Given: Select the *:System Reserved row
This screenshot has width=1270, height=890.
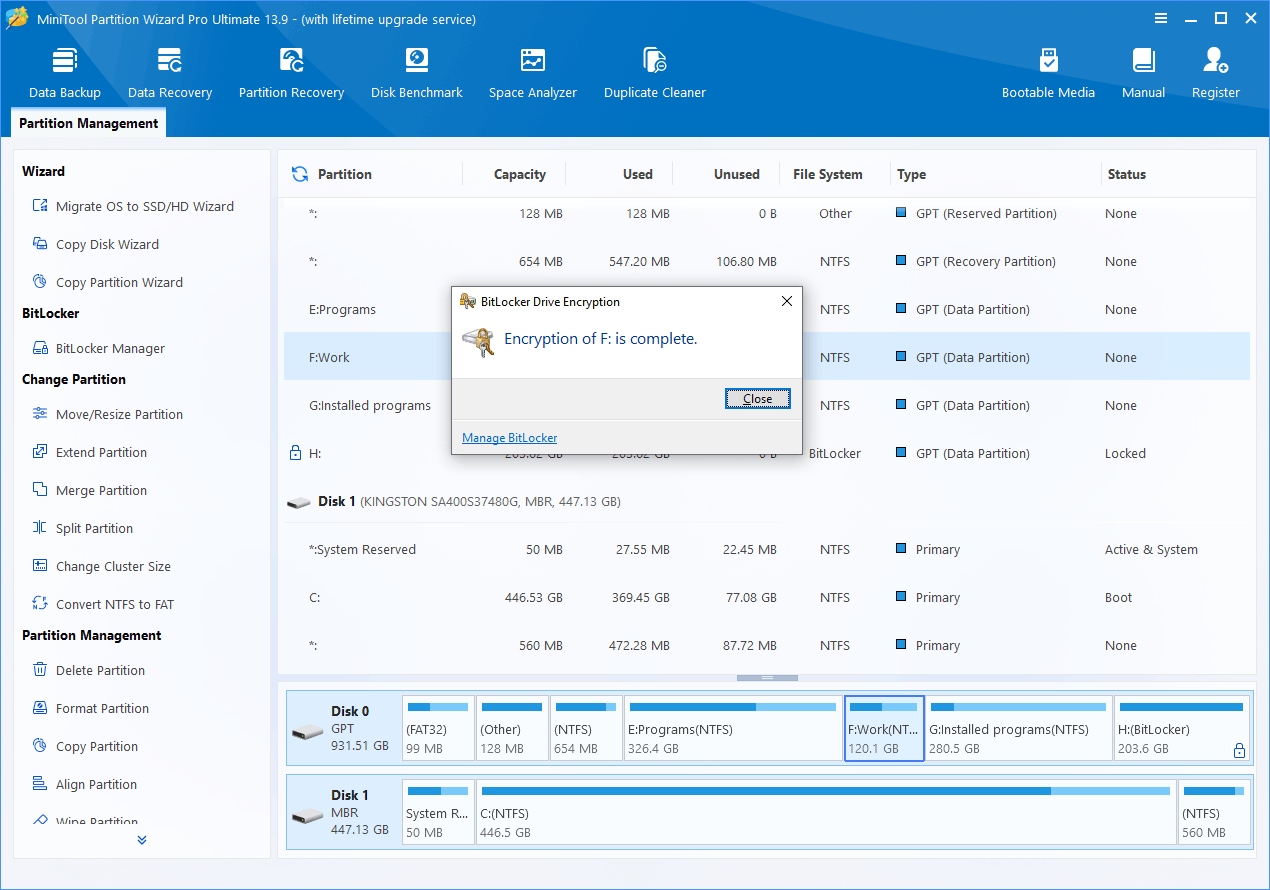Looking at the screenshot, I should [767, 550].
